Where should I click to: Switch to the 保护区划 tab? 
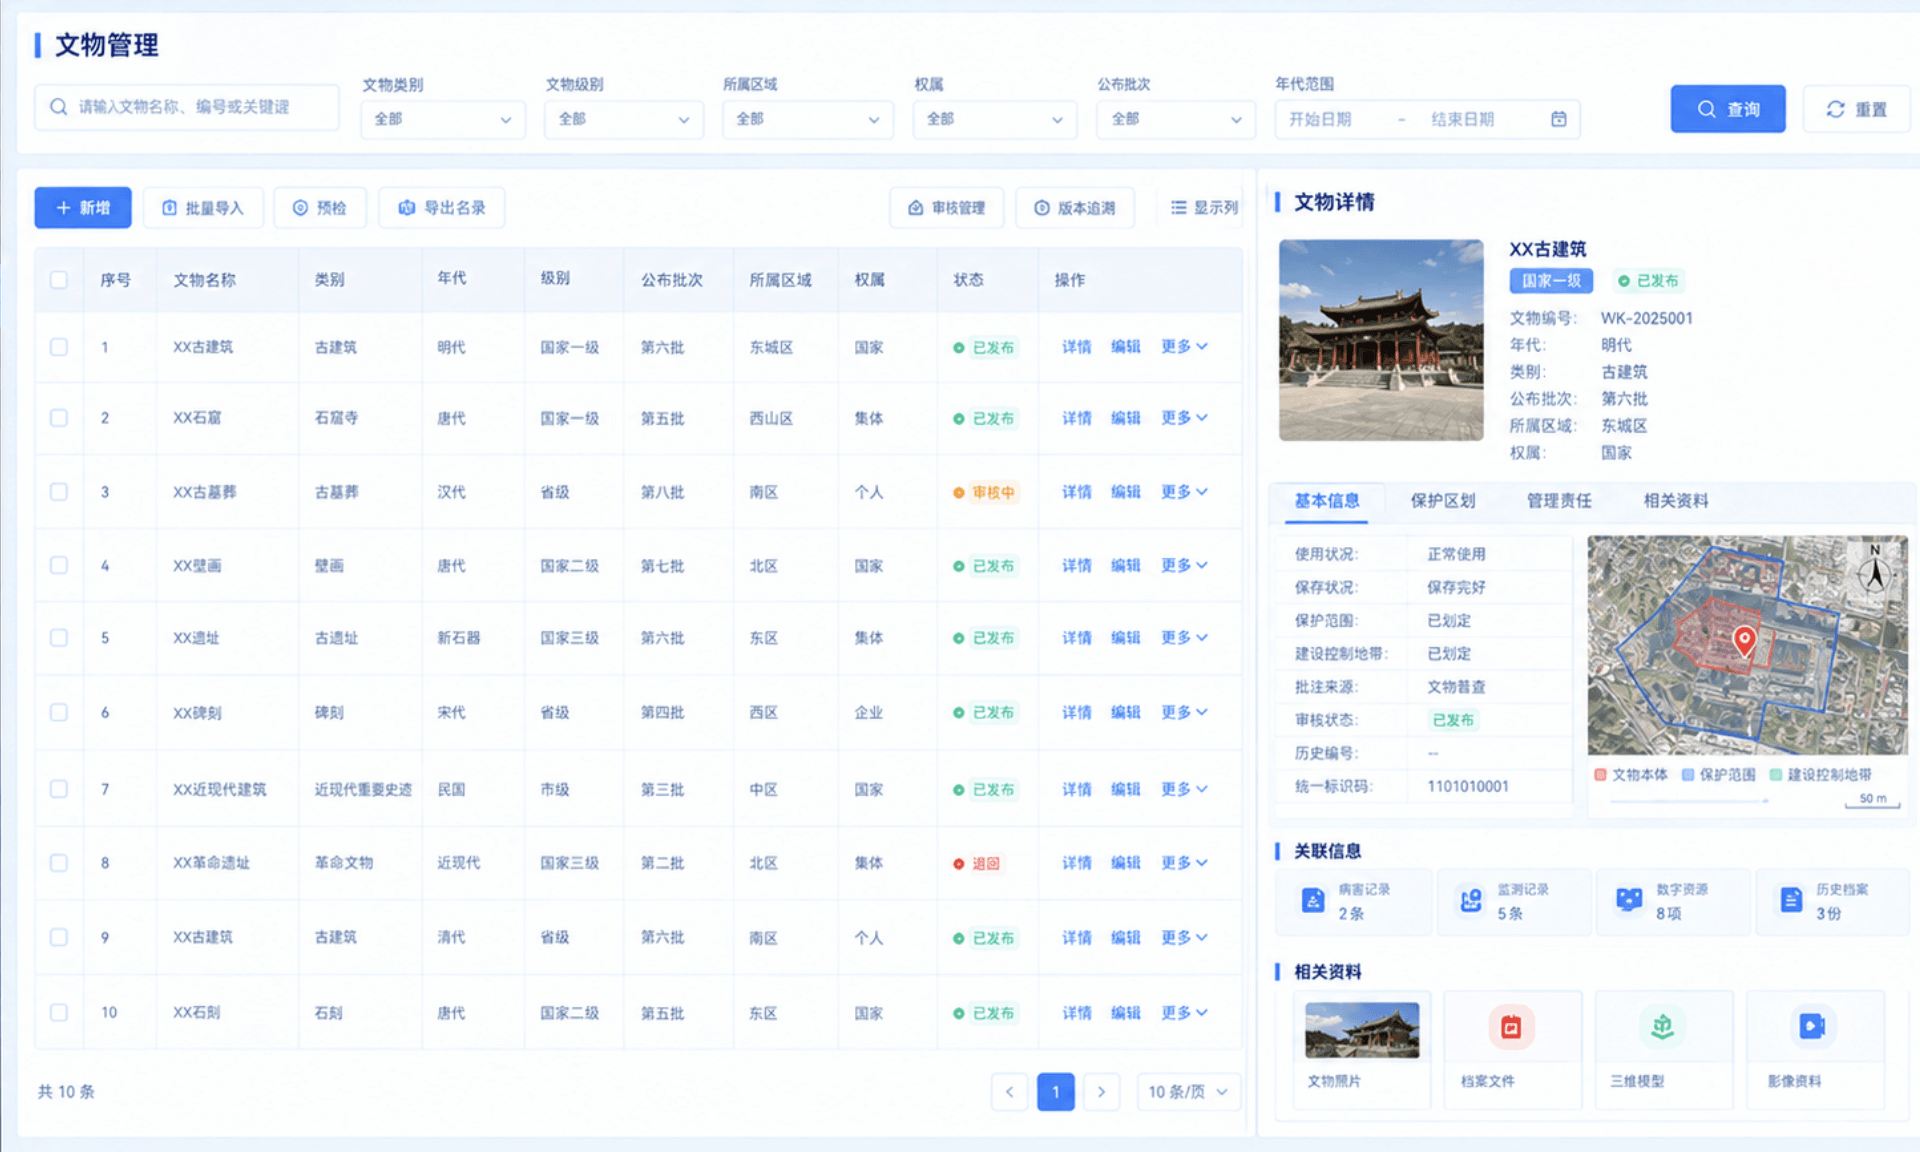point(1442,500)
